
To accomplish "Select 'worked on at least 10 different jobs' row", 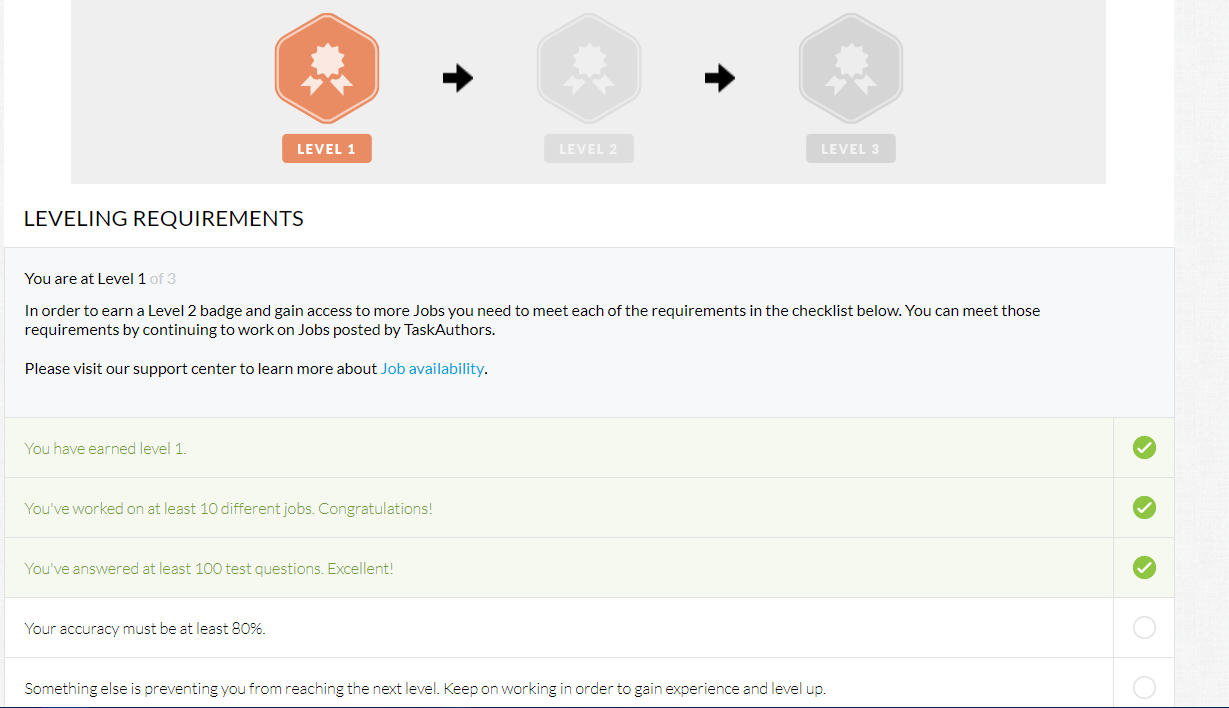I will point(589,508).
